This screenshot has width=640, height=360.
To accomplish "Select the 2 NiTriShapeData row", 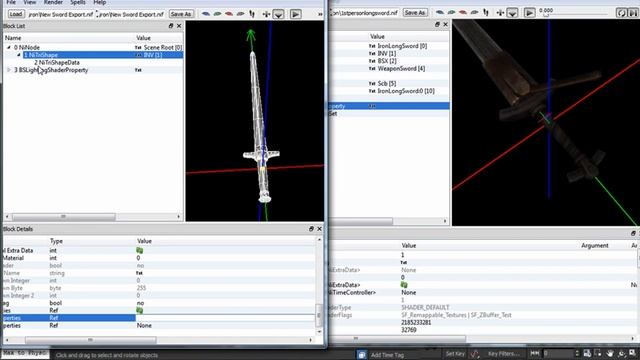I will 93,62.
